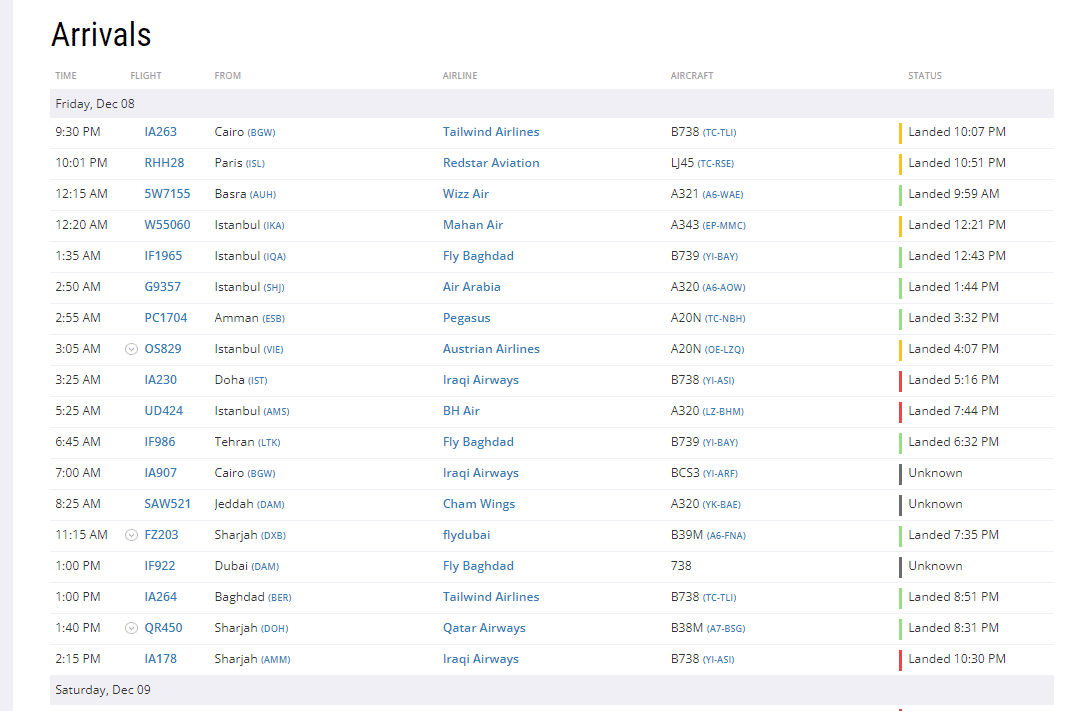The height and width of the screenshot is (711, 1082).
Task: Click the Landed 5:16 PM status
Action: [953, 380]
